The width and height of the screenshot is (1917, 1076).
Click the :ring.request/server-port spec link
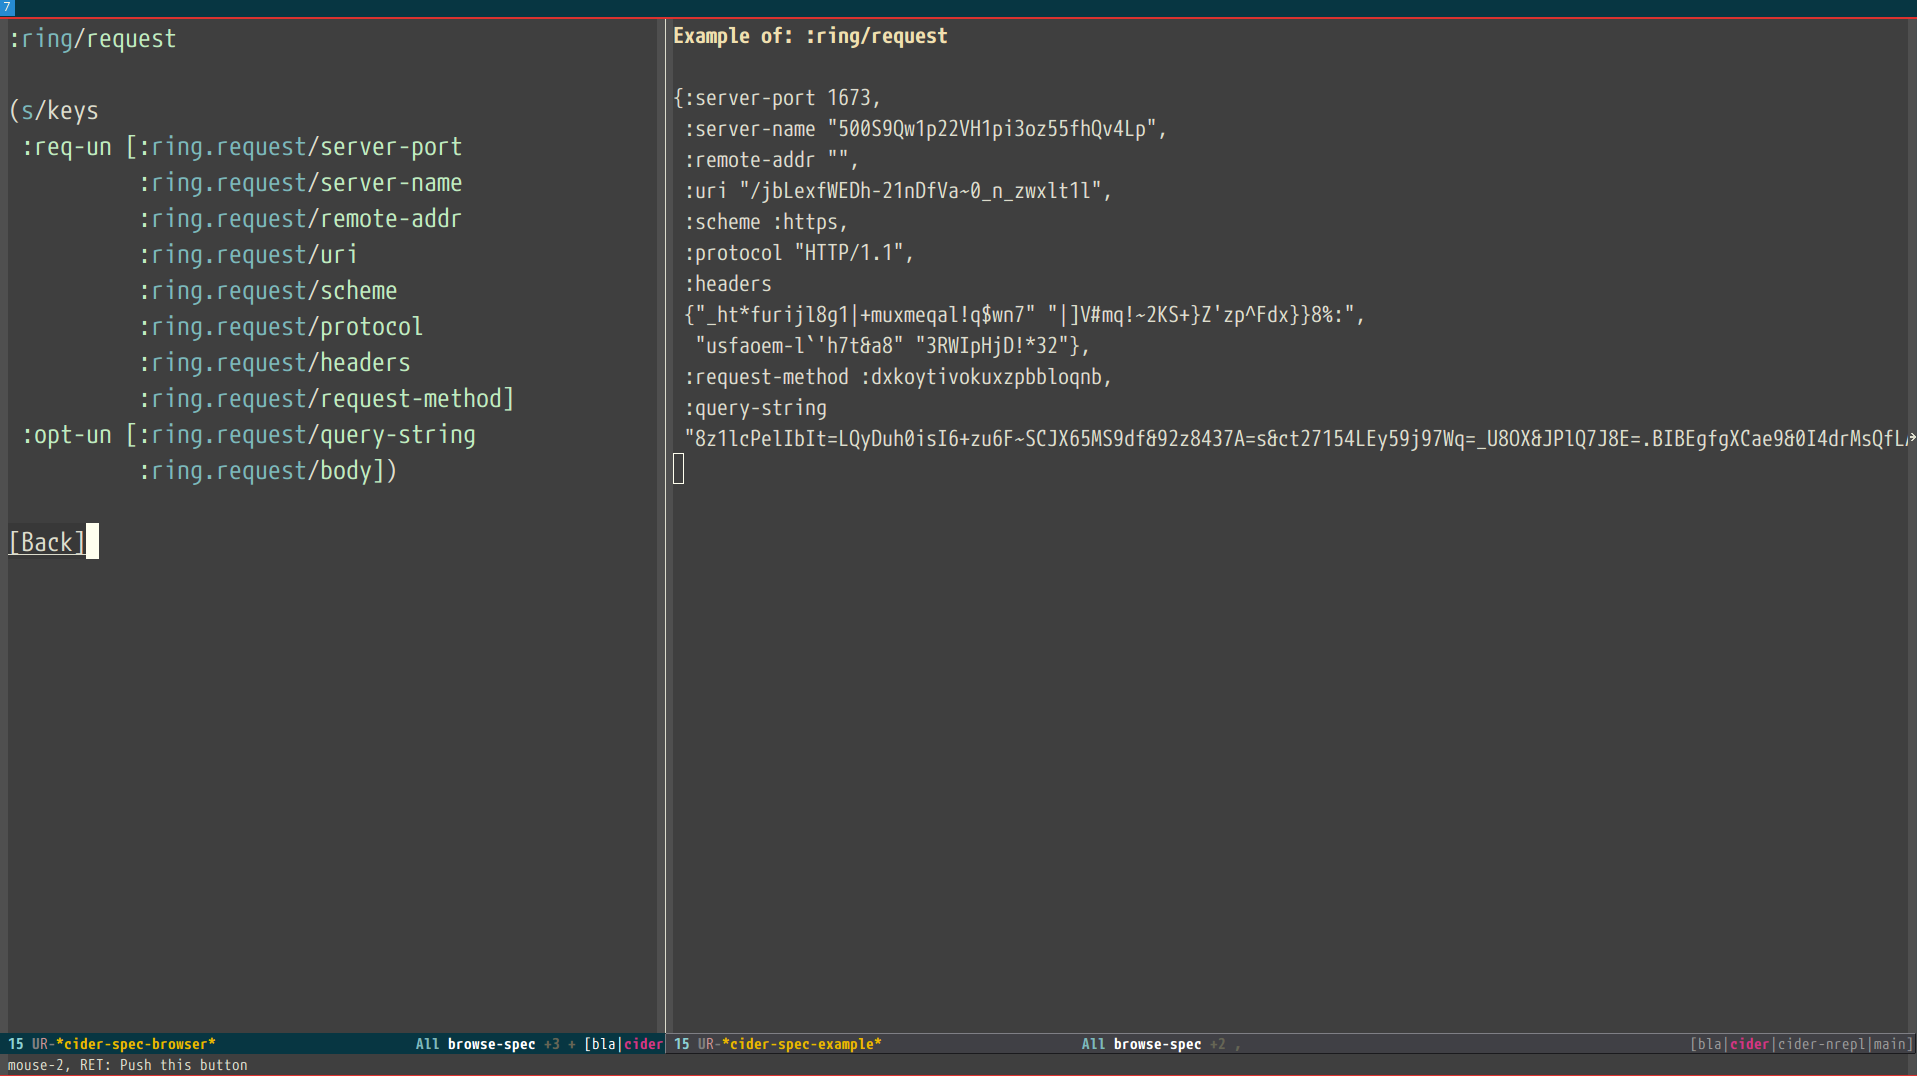pyautogui.click(x=301, y=147)
